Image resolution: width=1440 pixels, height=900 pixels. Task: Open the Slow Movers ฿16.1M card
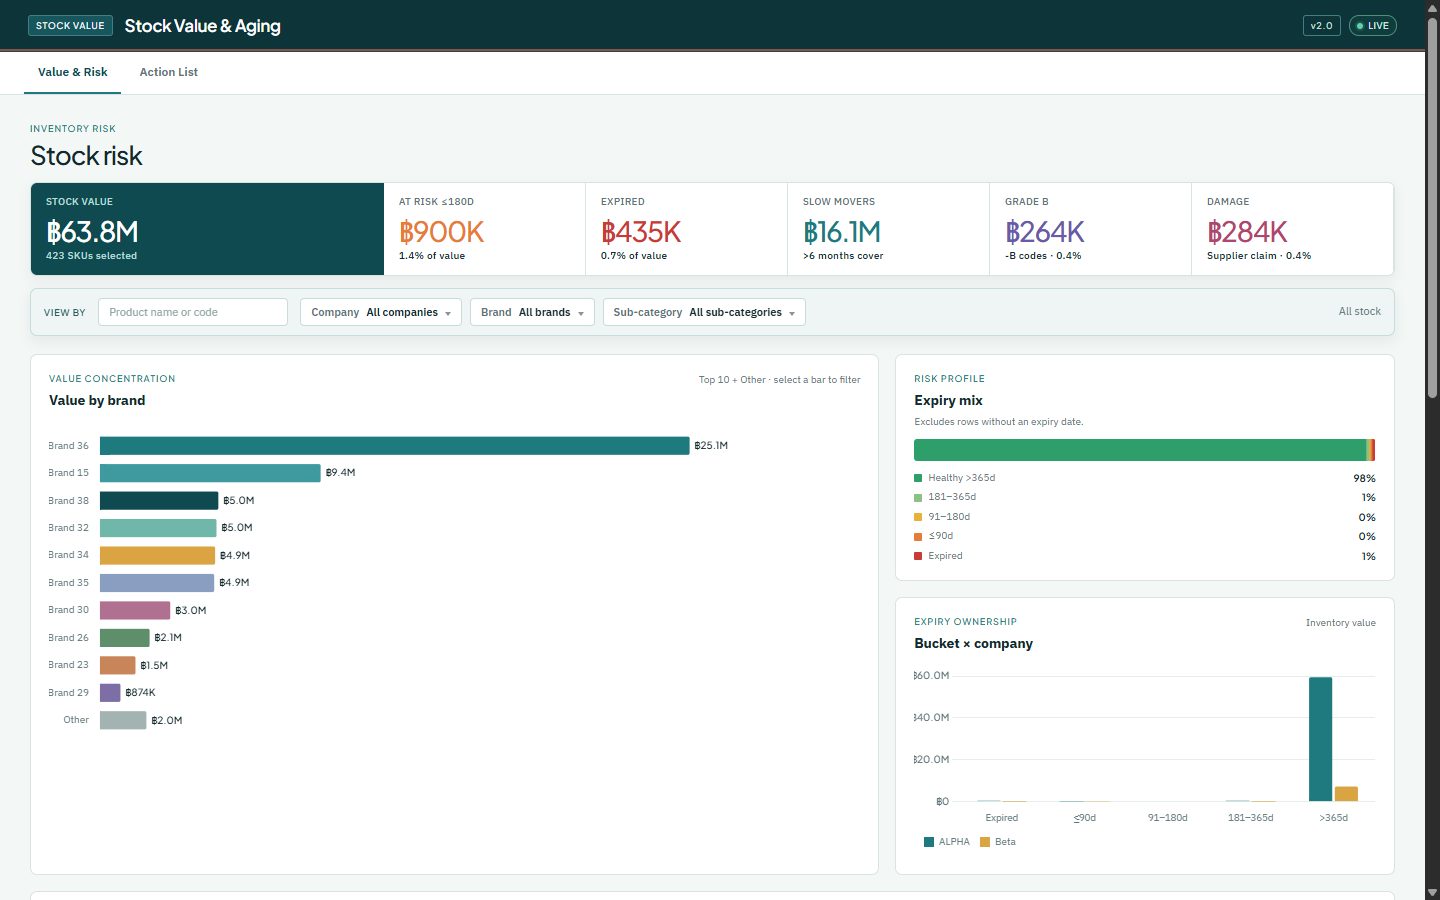pyautogui.click(x=889, y=229)
